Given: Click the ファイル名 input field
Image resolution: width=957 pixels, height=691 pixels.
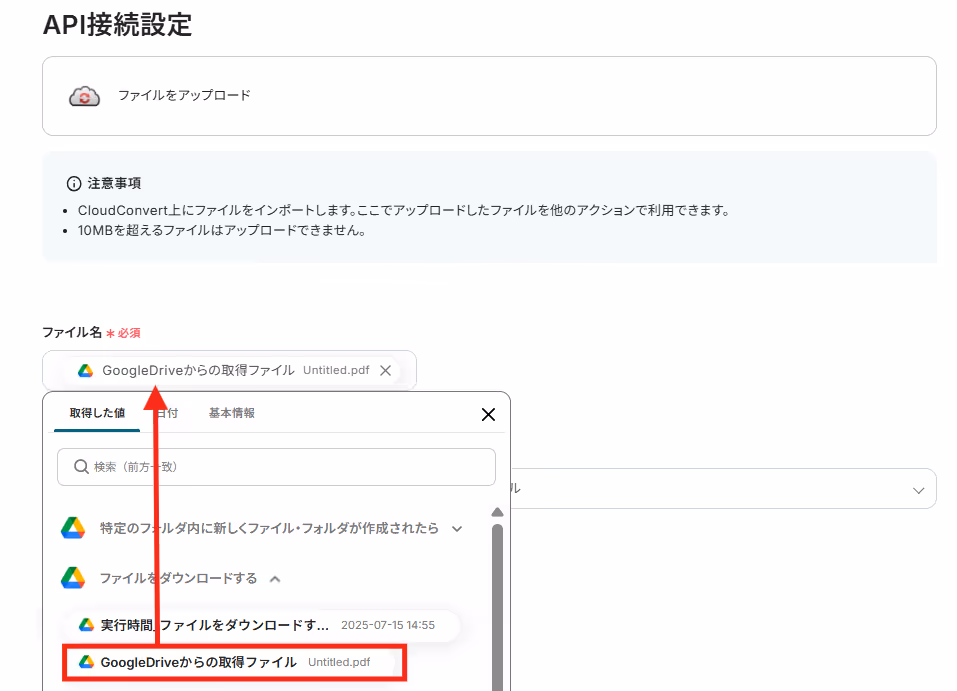Looking at the screenshot, I should tap(229, 370).
